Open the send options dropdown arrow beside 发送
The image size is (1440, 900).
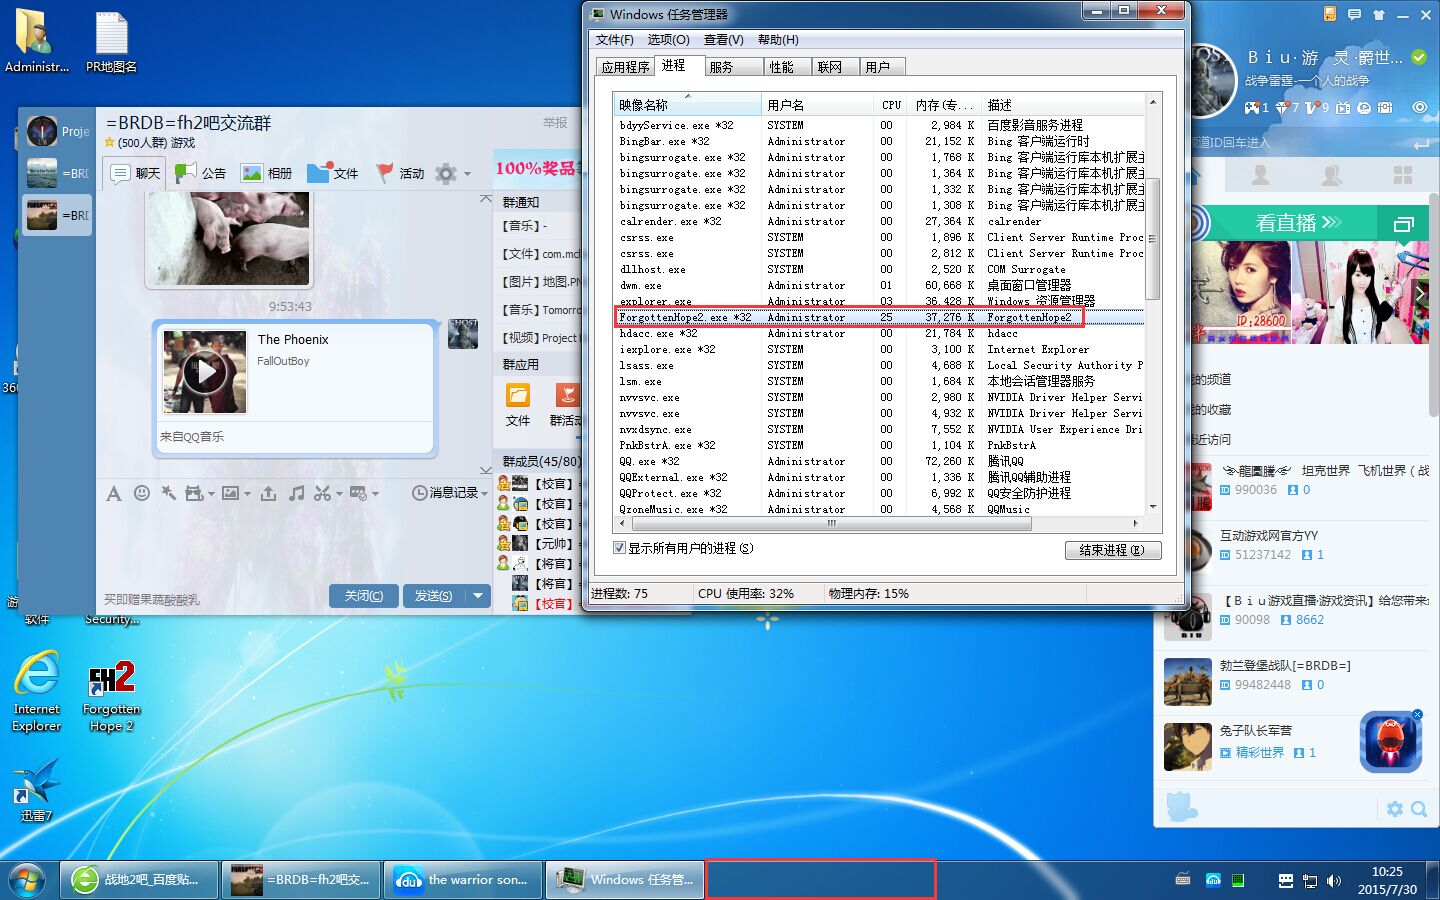pyautogui.click(x=478, y=596)
